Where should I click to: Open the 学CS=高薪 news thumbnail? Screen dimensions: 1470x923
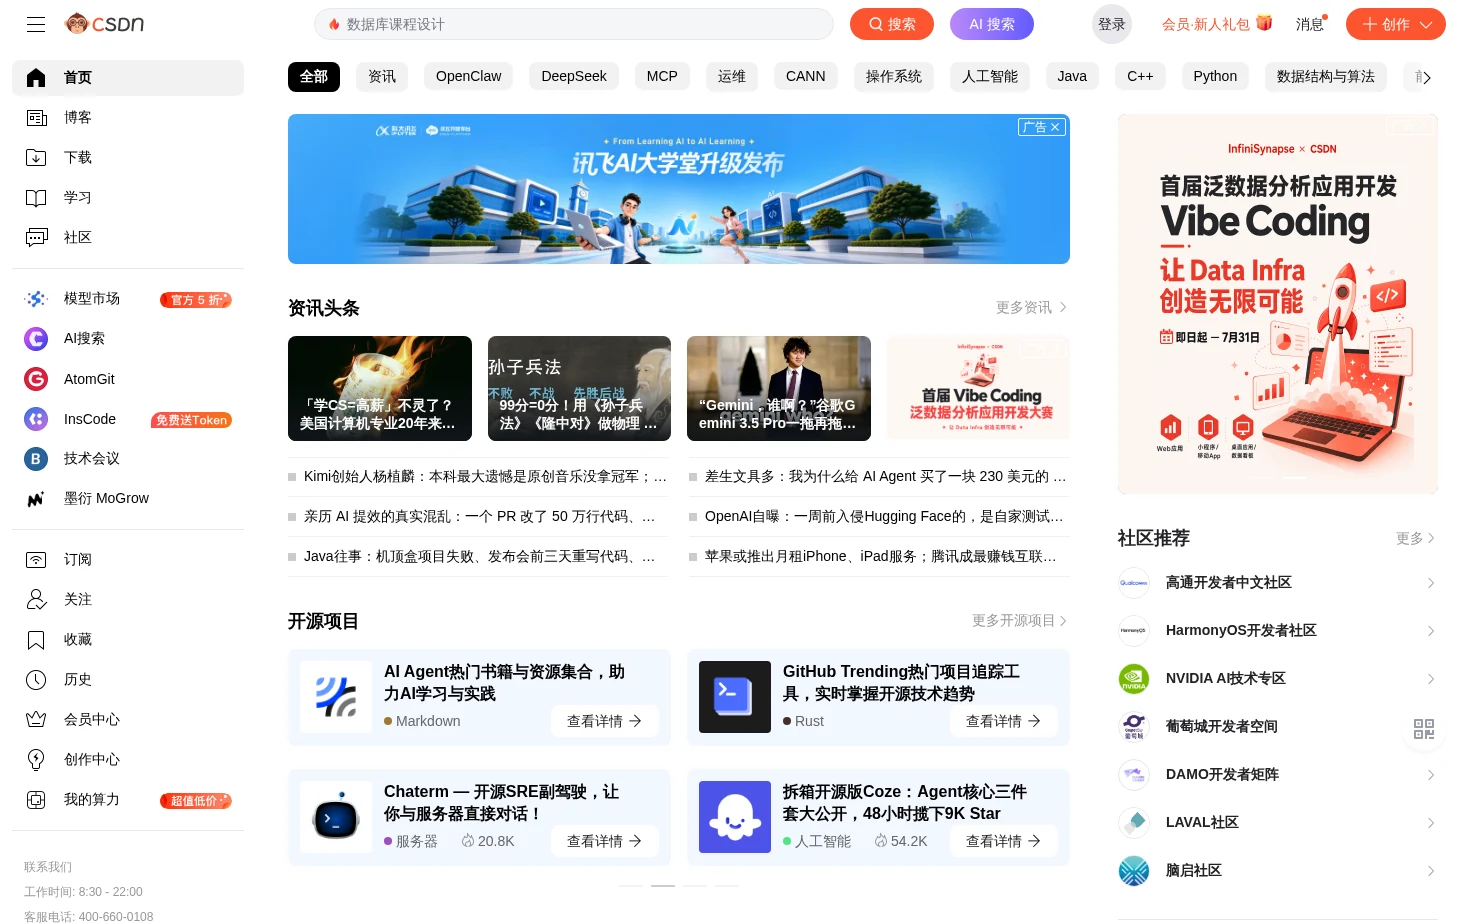(x=380, y=388)
